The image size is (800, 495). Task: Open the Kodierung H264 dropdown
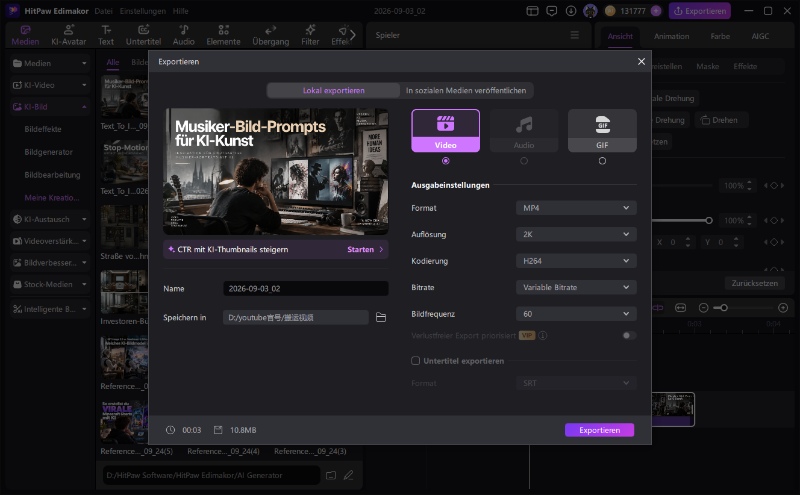(576, 261)
